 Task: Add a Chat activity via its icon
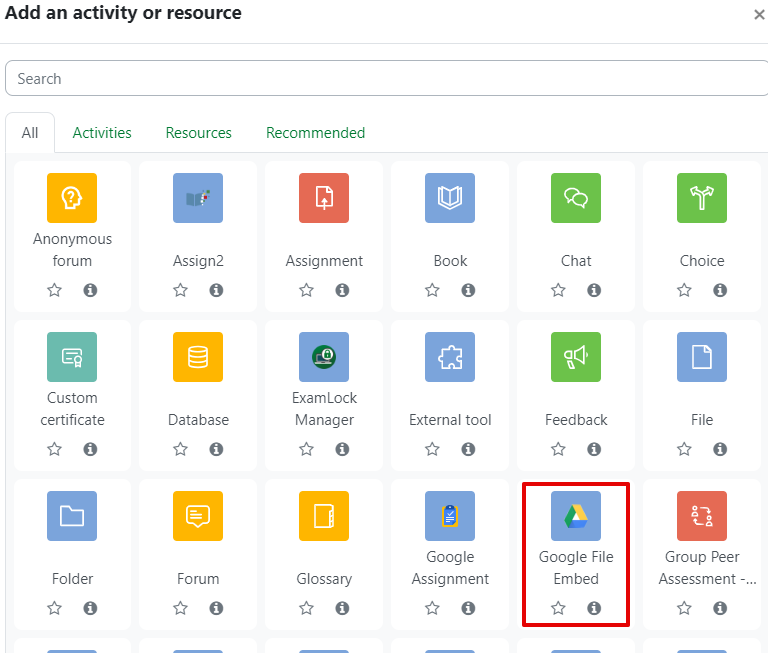[x=576, y=198]
